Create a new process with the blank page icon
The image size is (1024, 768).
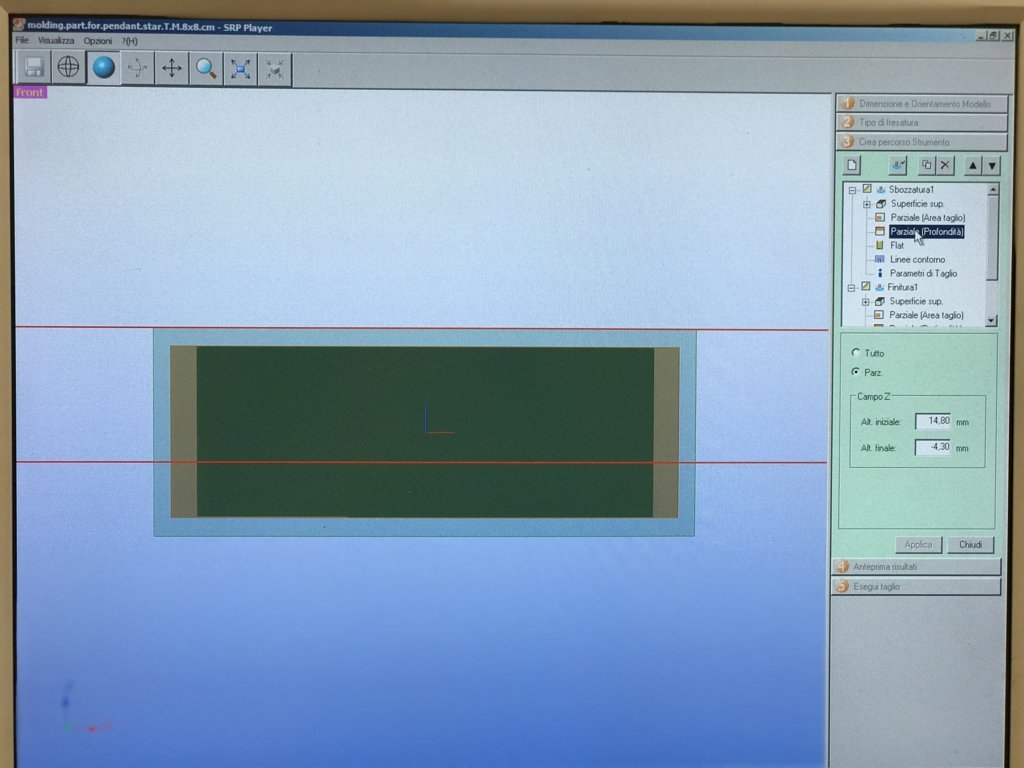coord(852,165)
